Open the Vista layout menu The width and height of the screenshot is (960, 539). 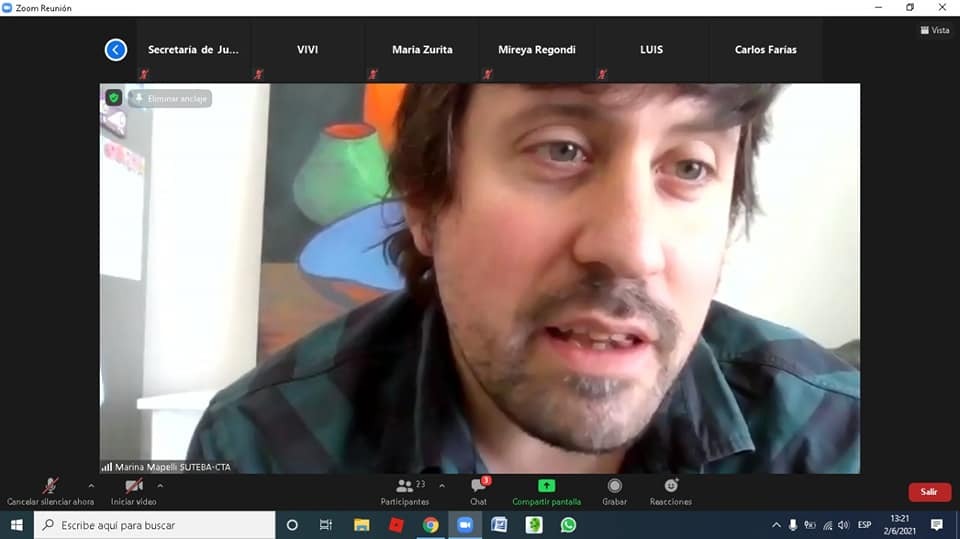(934, 30)
